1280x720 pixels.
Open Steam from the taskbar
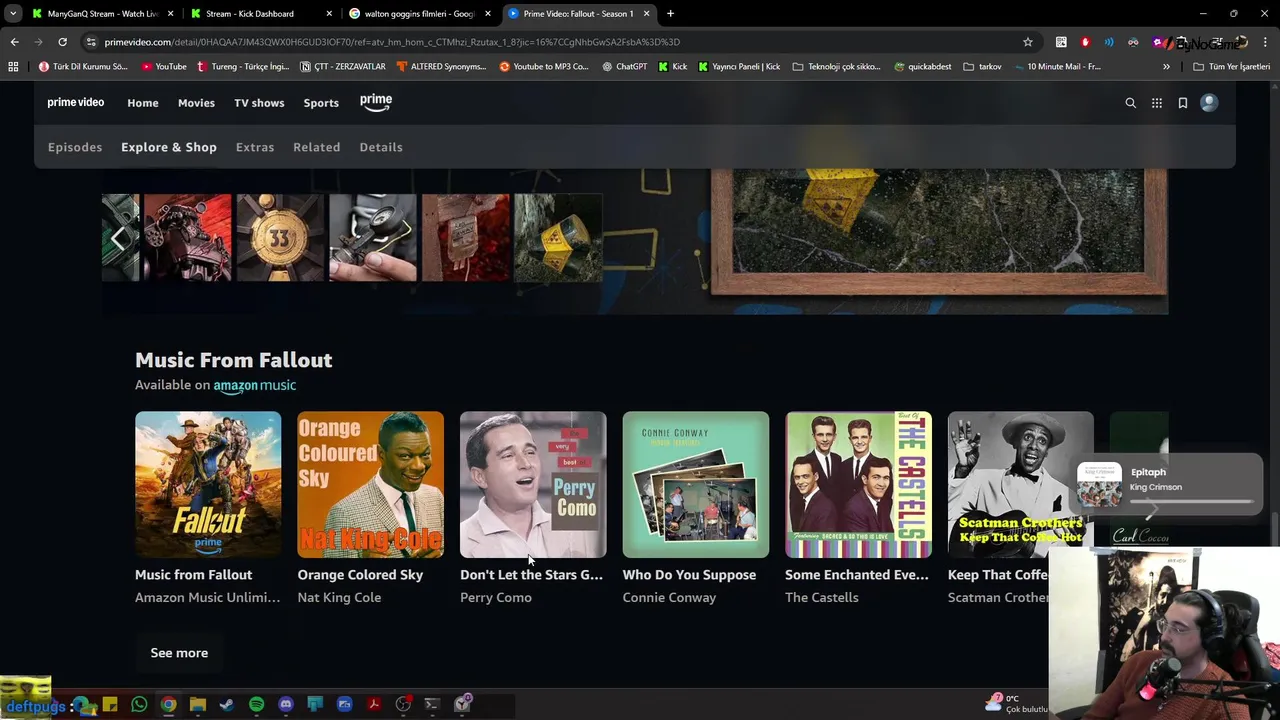pyautogui.click(x=227, y=704)
